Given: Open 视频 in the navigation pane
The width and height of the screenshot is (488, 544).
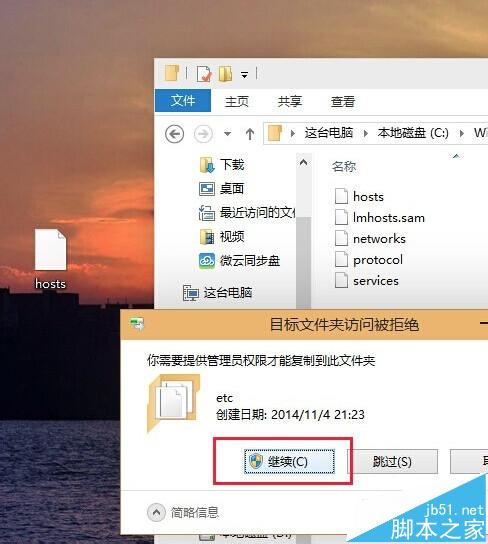Looking at the screenshot, I should (222, 237).
